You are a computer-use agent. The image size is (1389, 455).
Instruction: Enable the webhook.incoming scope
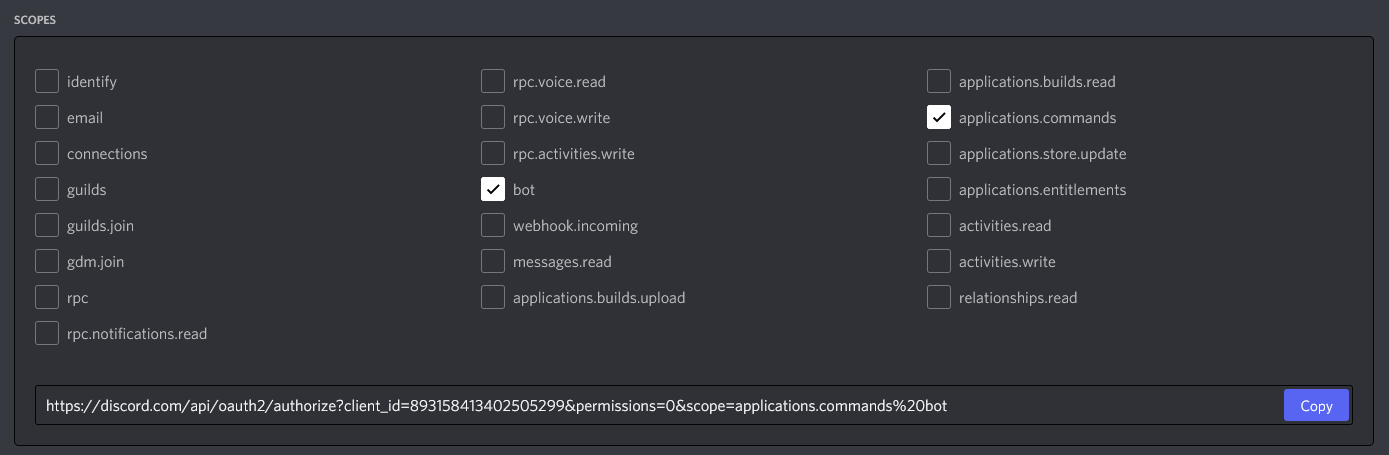point(493,225)
